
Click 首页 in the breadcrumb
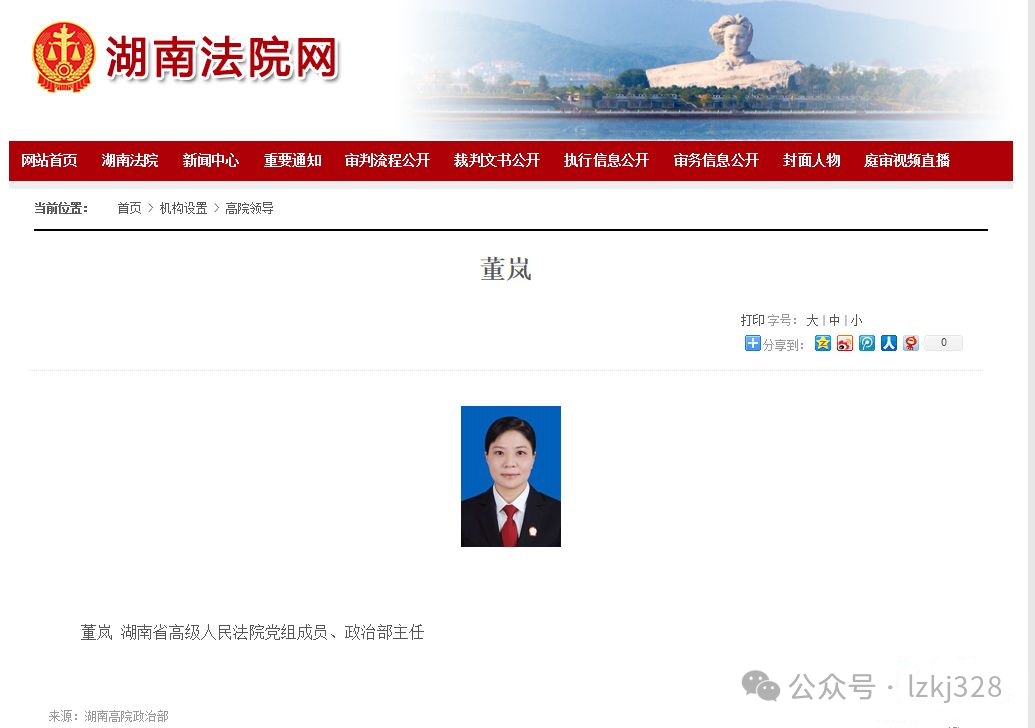(x=129, y=209)
